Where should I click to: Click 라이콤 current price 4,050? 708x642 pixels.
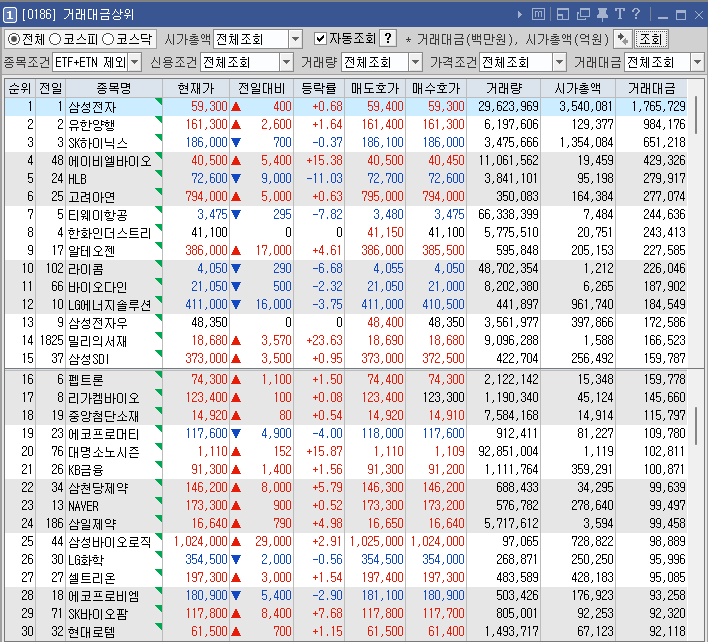tap(212, 269)
